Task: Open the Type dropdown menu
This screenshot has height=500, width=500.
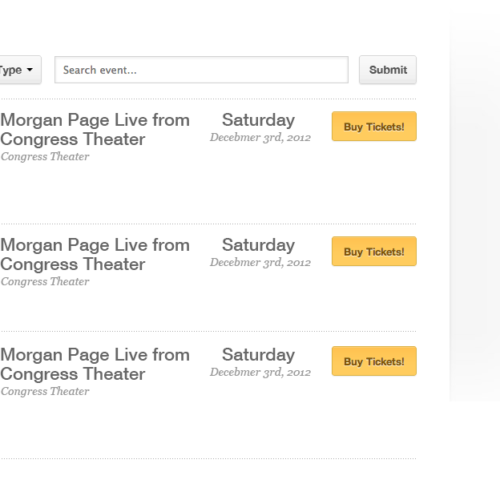Action: tap(20, 70)
